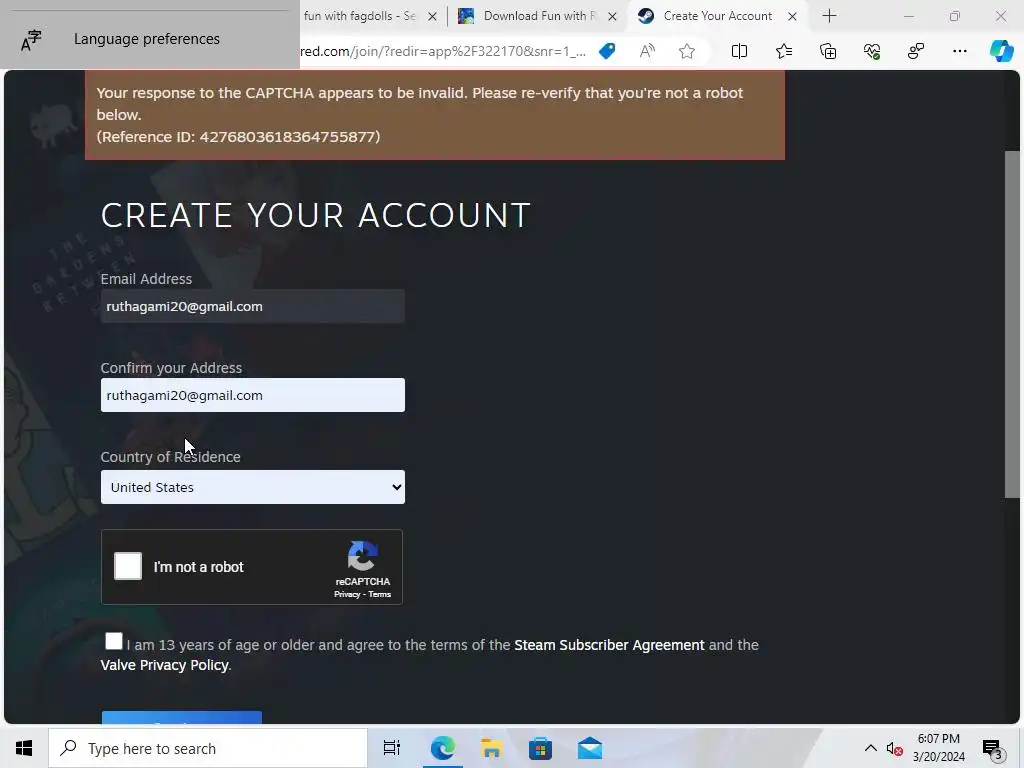1024x768 pixels.
Task: Open Copilot sidebar icon
Action: coord(1001,51)
